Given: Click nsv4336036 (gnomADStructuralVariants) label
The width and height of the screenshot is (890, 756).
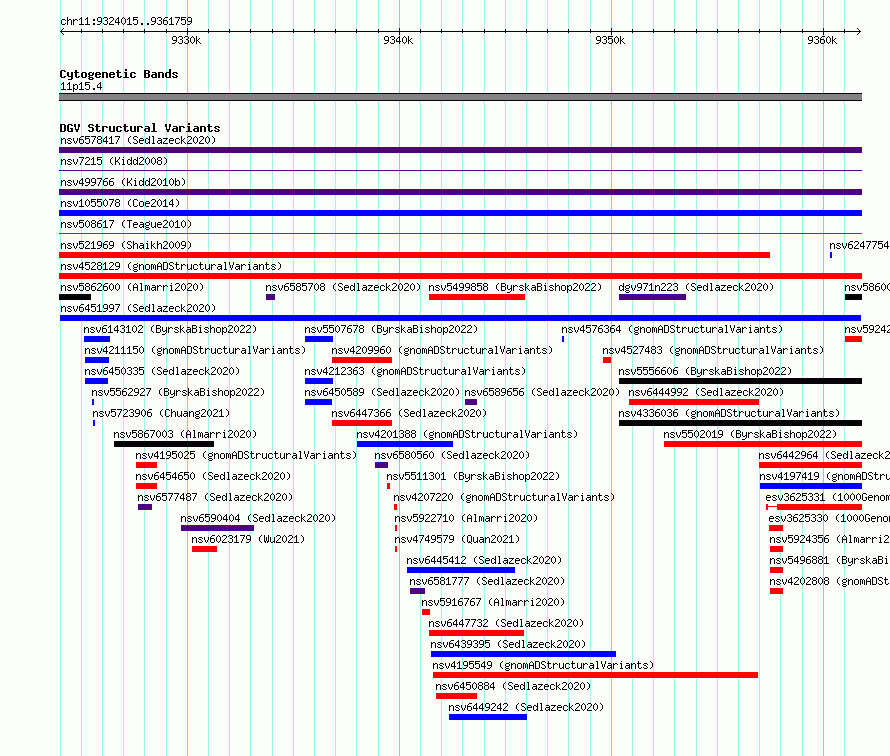Looking at the screenshot, I should (x=729, y=413).
